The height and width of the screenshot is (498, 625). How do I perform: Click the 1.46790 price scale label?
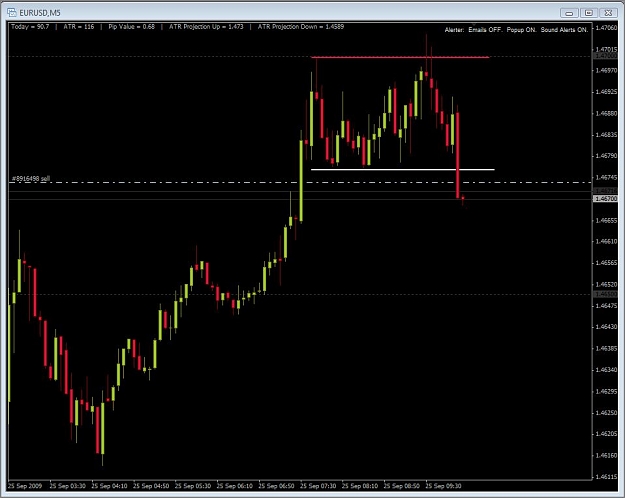[606, 156]
